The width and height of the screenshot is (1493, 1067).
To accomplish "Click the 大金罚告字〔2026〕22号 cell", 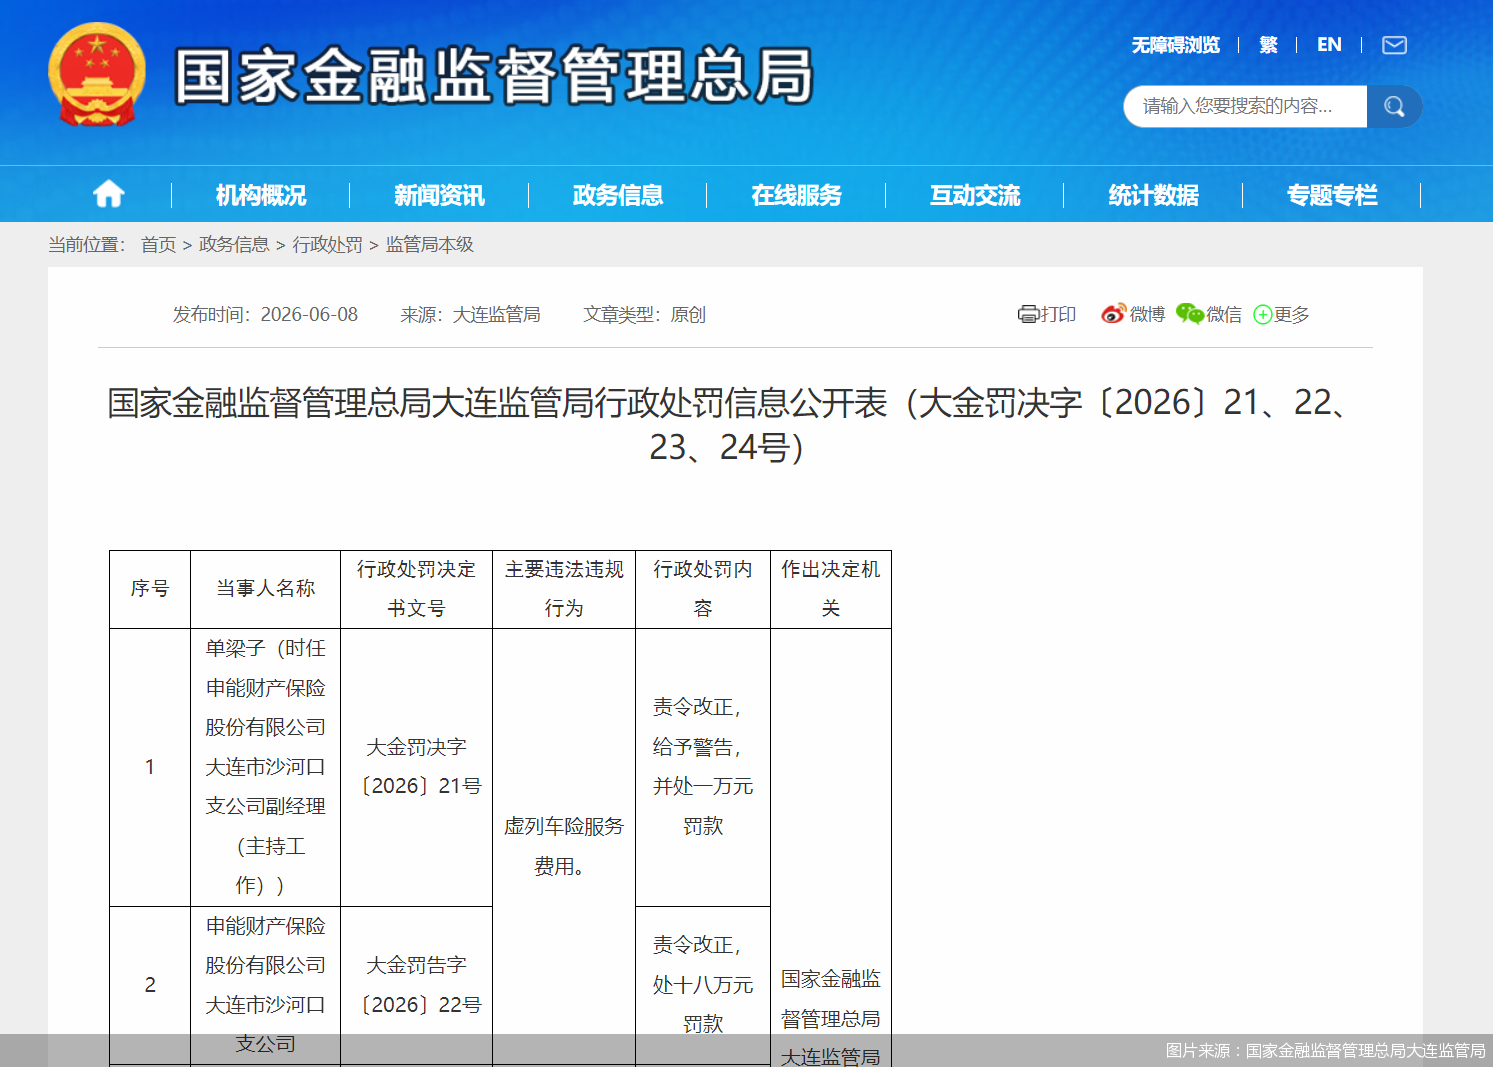I will pos(417,985).
